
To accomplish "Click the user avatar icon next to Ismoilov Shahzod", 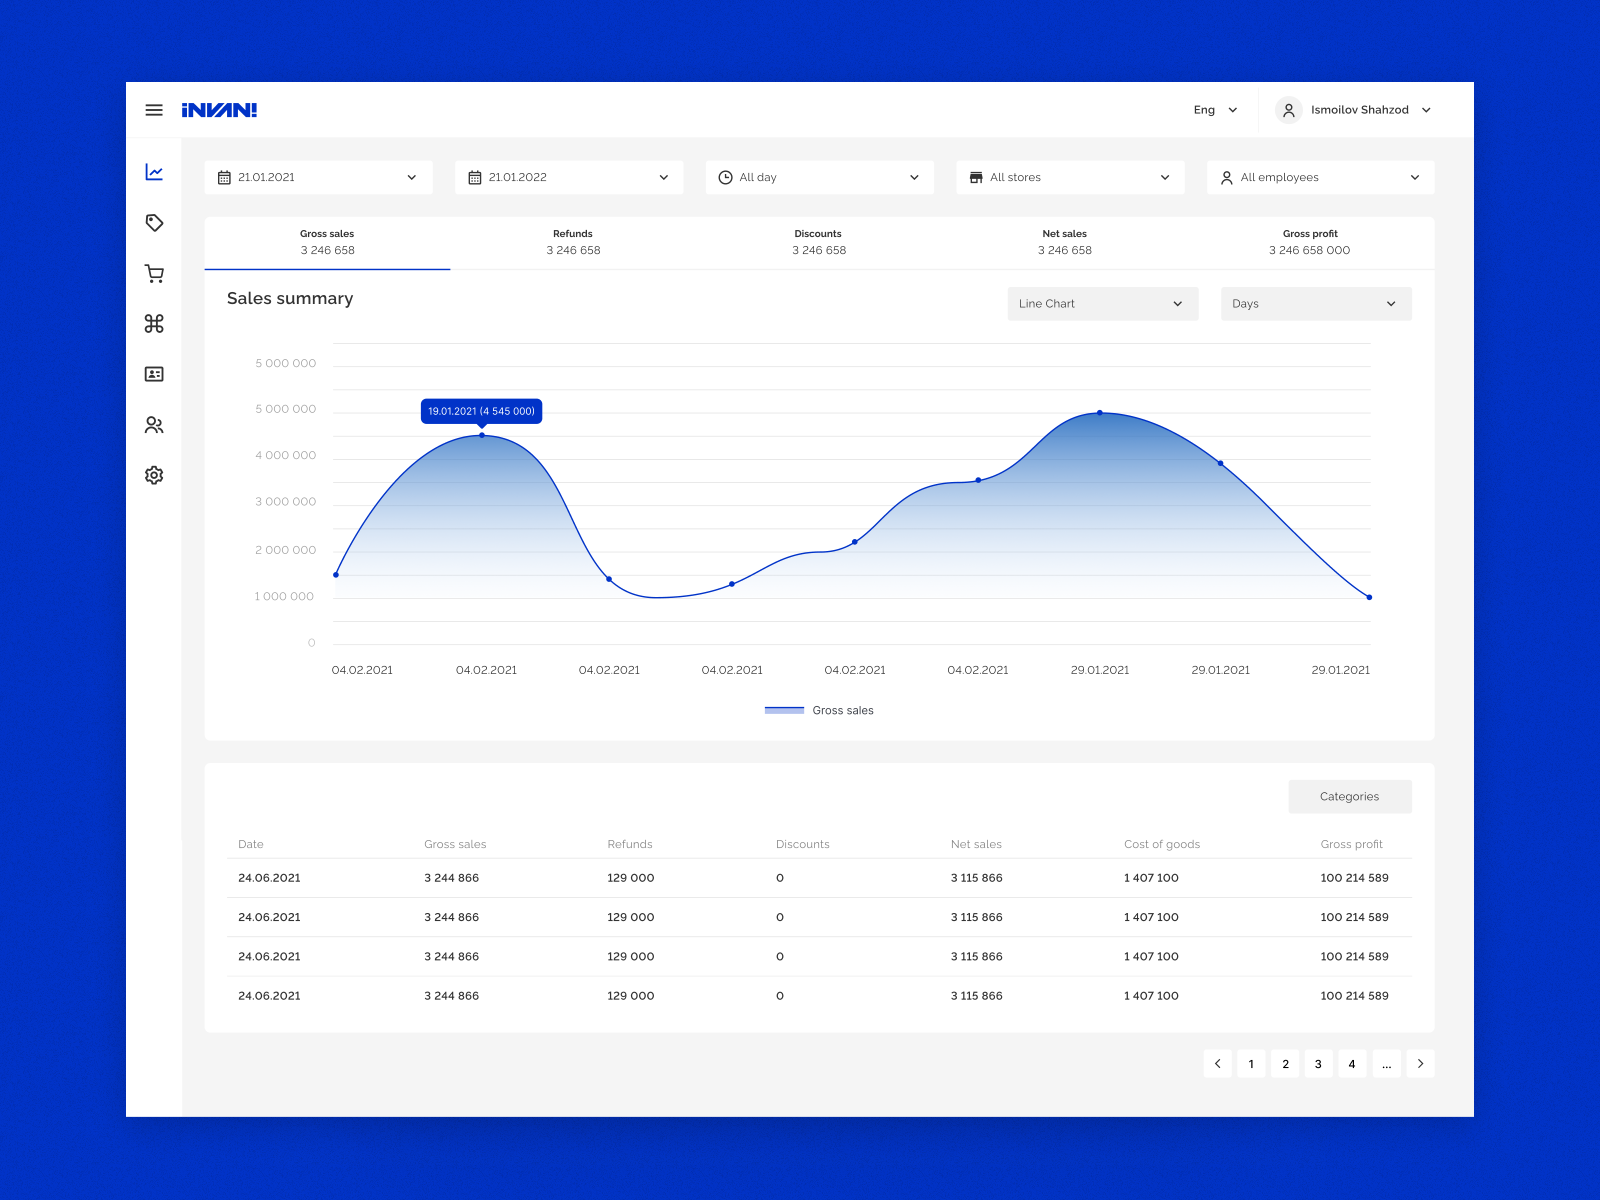I will pyautogui.click(x=1288, y=110).
